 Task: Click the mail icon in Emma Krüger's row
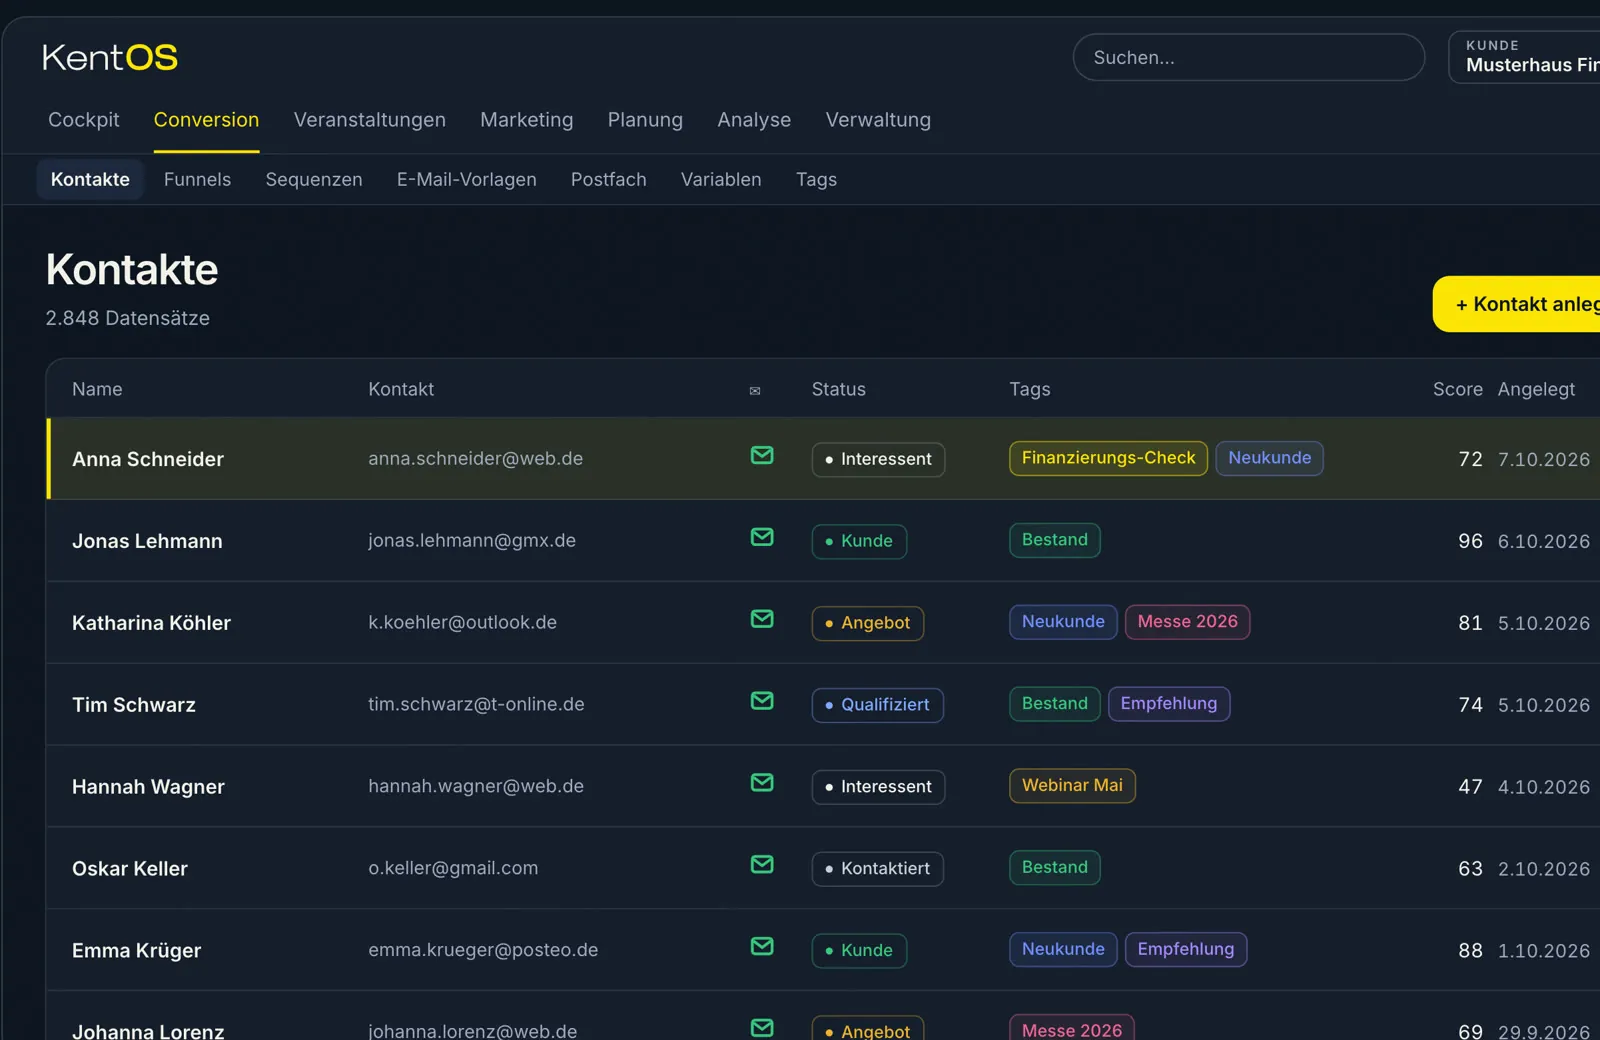coord(762,948)
